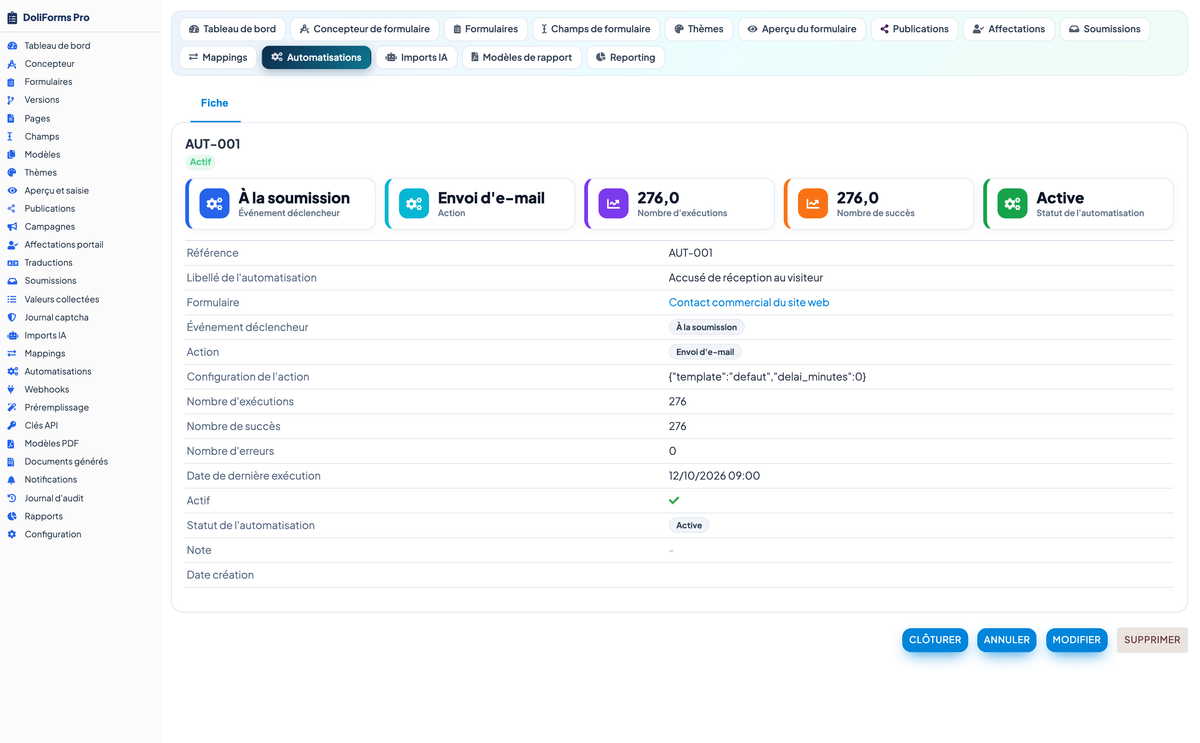Viewport: 1200px width, 743px height.
Task: Open the Mappings top navigation tab
Action: [218, 58]
